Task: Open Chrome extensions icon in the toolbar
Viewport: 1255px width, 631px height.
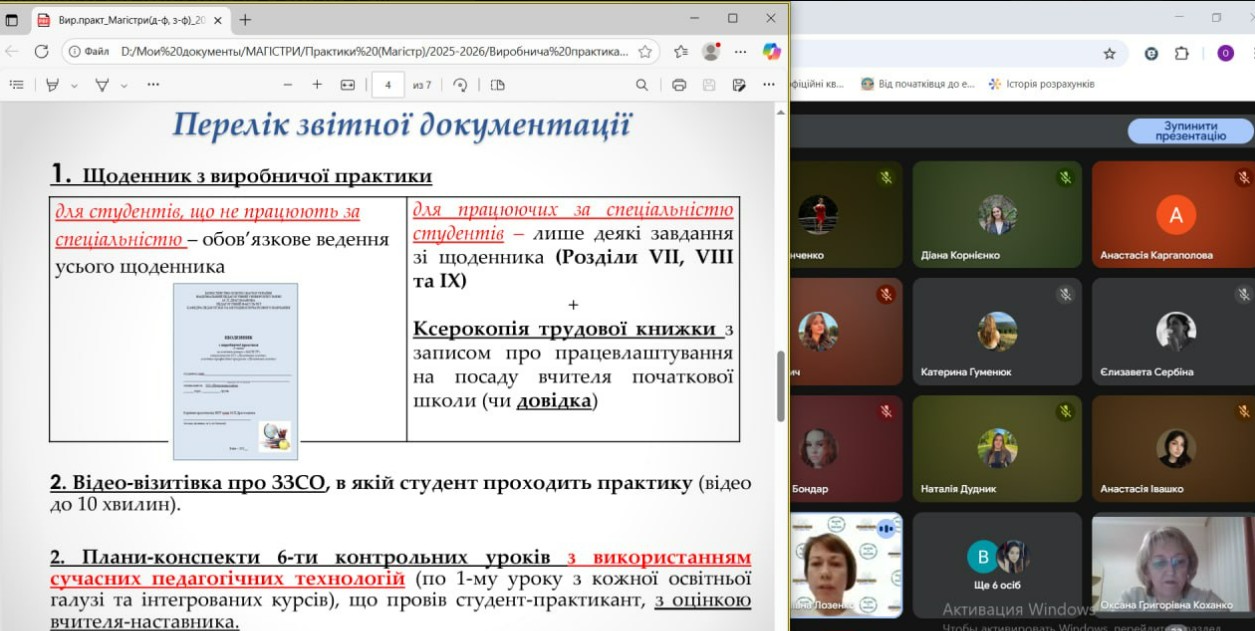Action: [x=1182, y=54]
